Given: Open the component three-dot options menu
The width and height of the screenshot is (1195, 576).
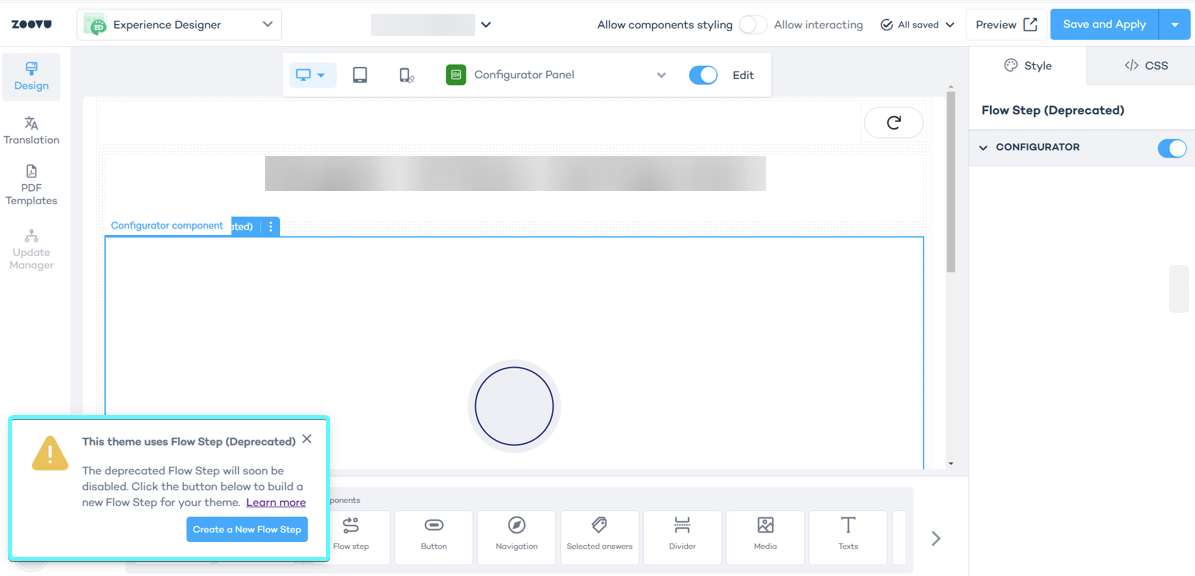Looking at the screenshot, I should point(271,227).
